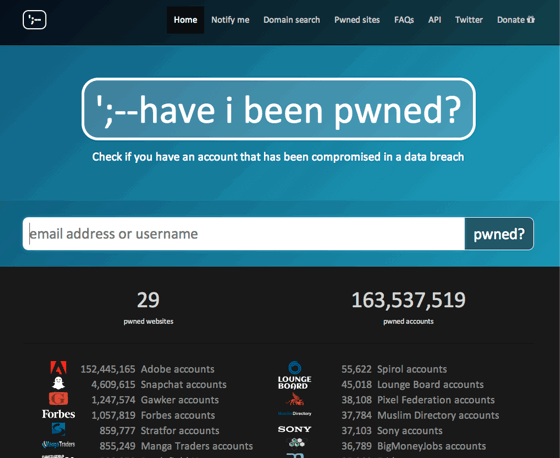
Task: Click the '29' pwned websites count
Action: click(148, 300)
